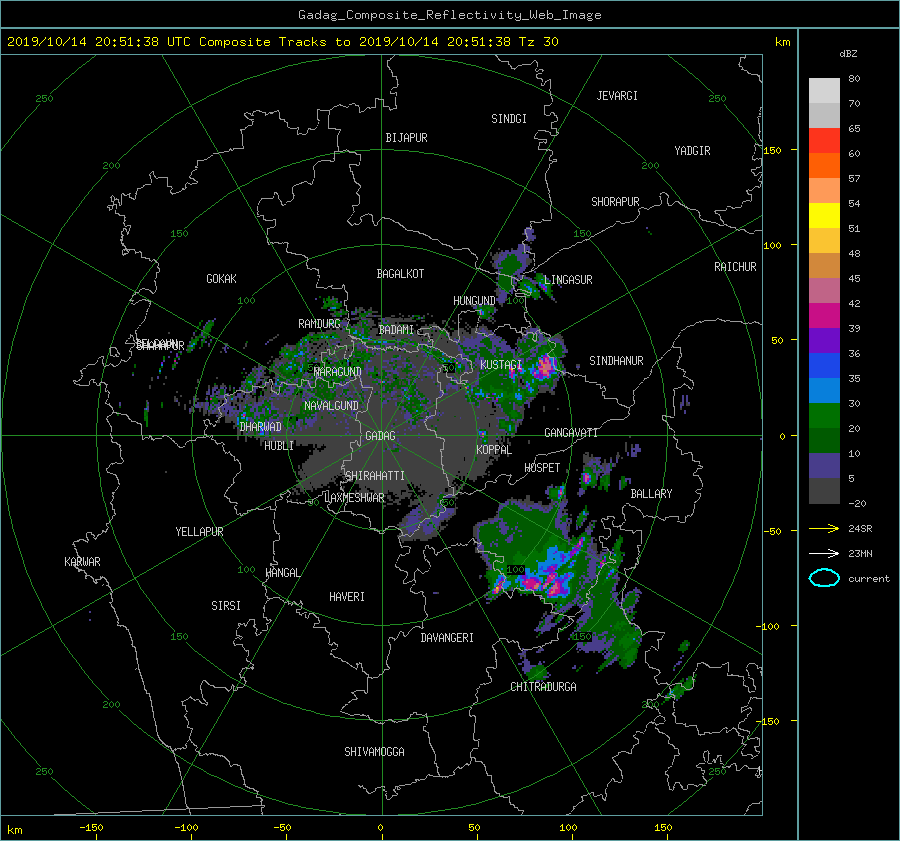
Task: Click the BAGALKOT city label
Action: point(400,274)
